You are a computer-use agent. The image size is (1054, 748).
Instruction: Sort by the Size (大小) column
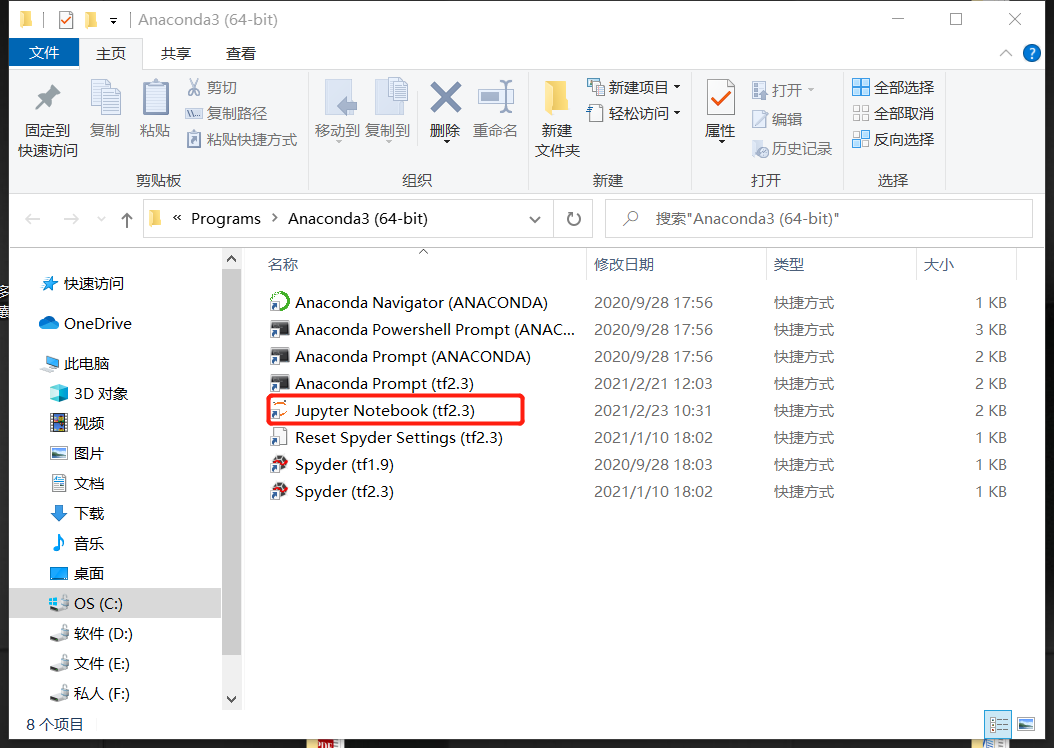(x=938, y=265)
